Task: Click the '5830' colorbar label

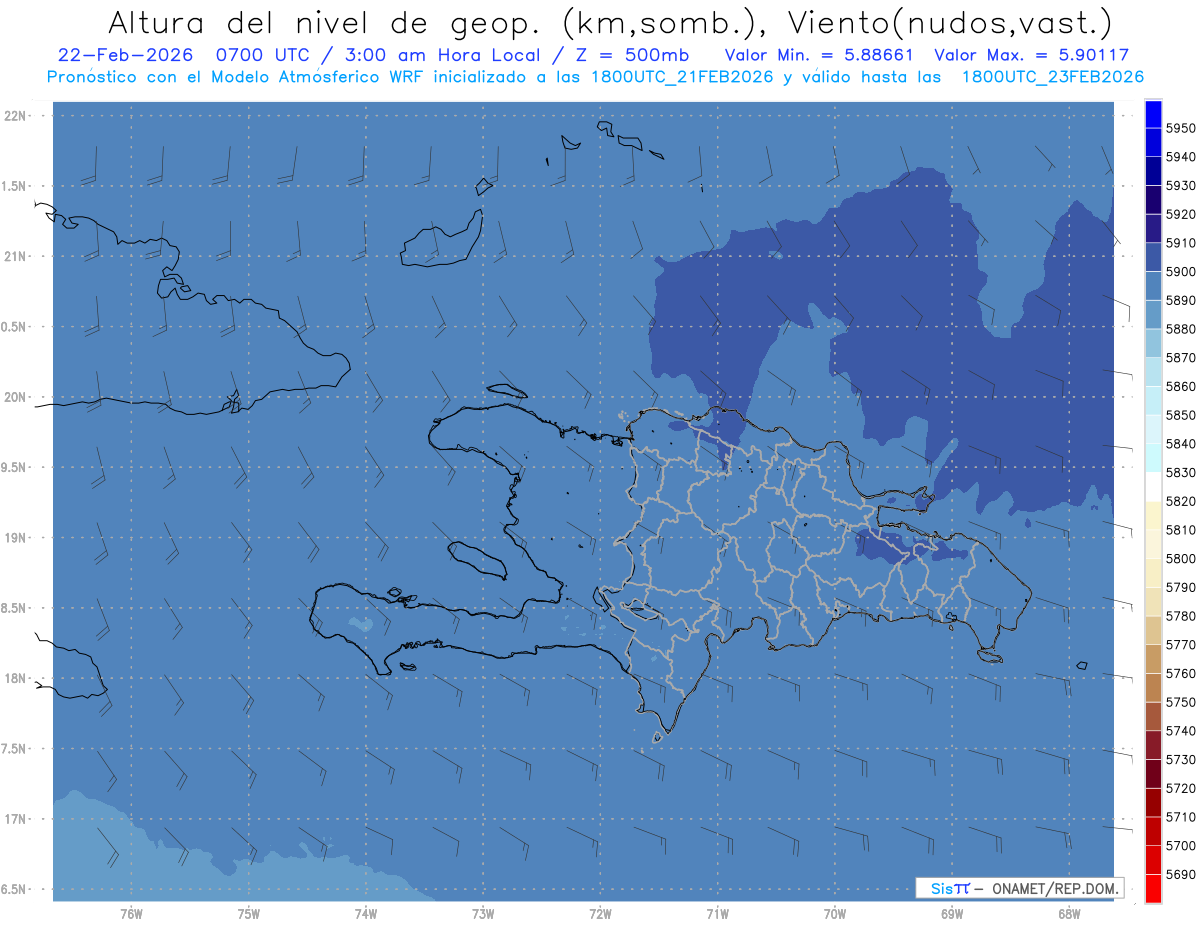Action: tap(1180, 472)
